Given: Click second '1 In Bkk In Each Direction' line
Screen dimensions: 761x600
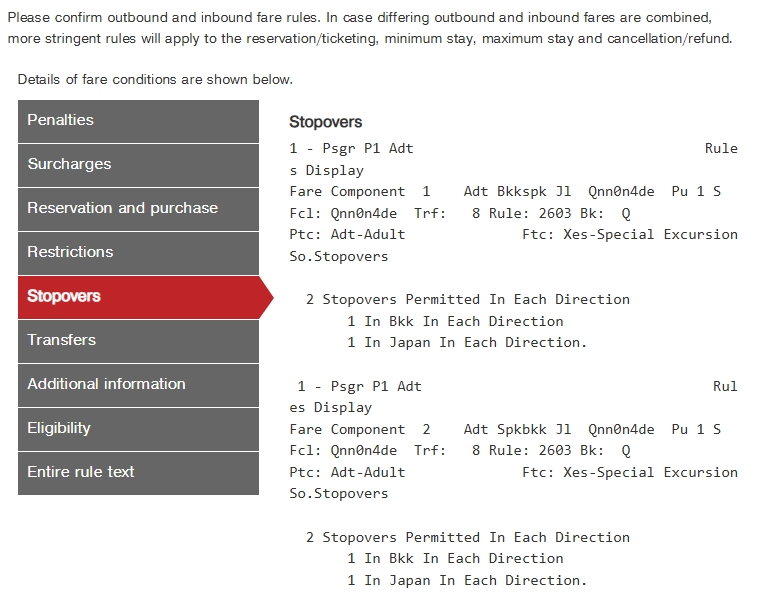Looking at the screenshot, I should 455,559.
